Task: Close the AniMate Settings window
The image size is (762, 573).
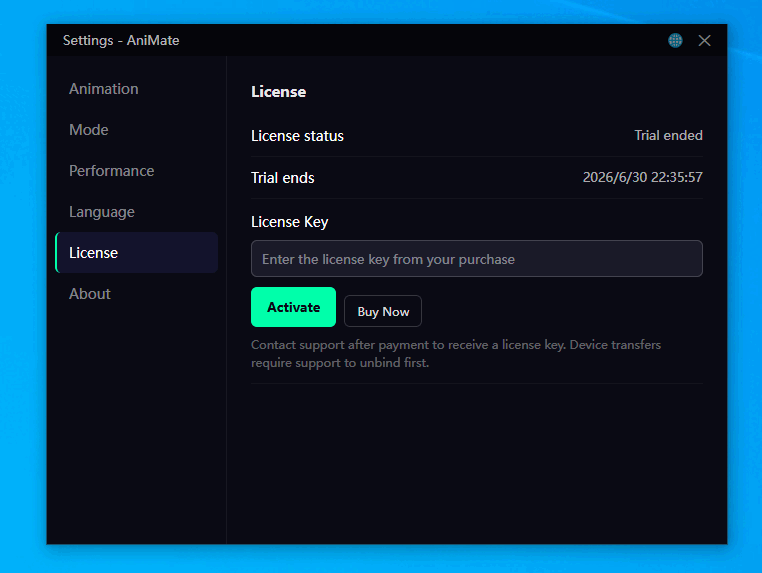Action: pos(704,40)
